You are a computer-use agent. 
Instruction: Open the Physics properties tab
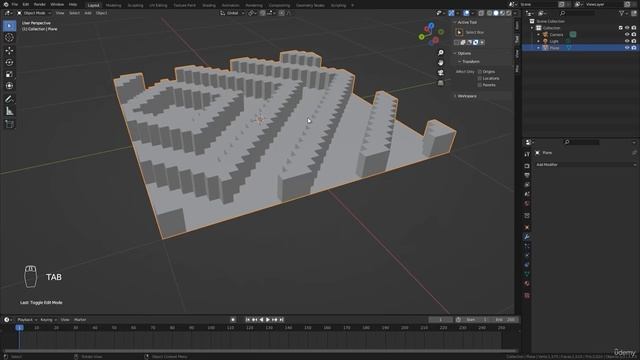click(527, 256)
